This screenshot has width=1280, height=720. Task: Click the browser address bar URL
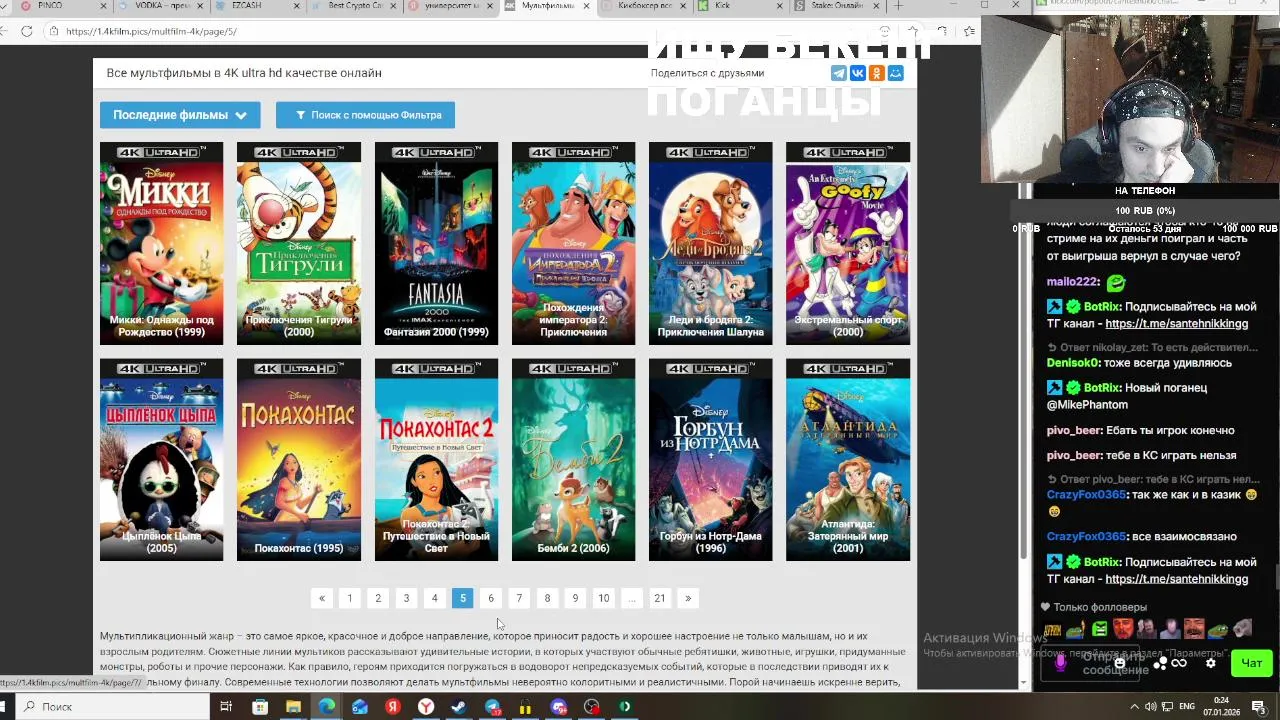coord(152,31)
